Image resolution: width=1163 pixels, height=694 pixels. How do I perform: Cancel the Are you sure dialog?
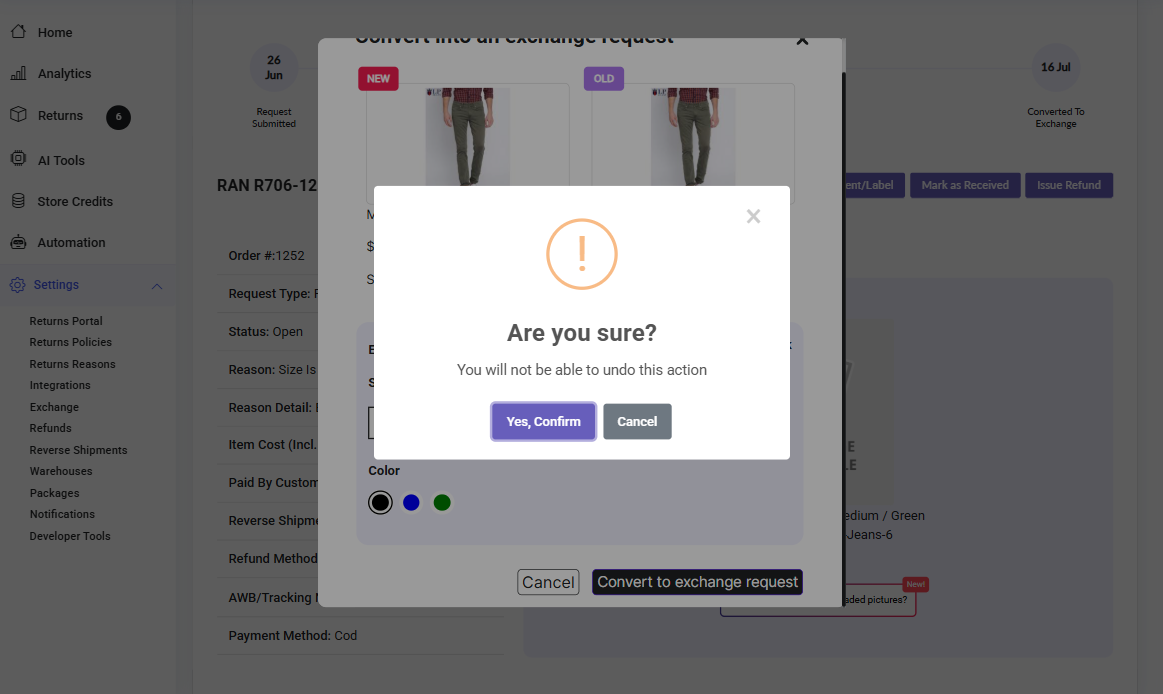(637, 421)
